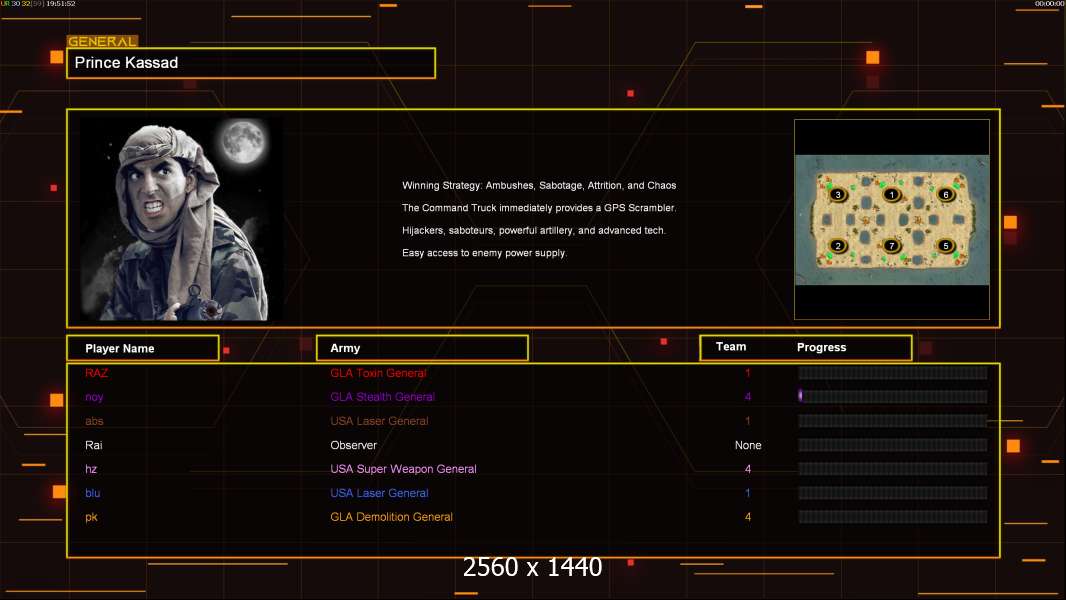Select player hz

coord(91,469)
